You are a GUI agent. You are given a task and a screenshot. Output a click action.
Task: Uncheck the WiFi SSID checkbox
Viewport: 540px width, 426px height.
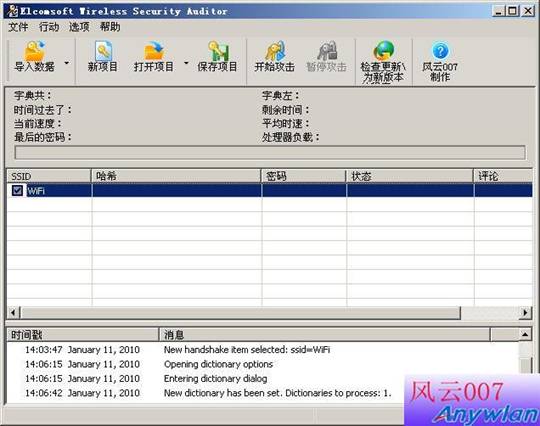tap(17, 190)
